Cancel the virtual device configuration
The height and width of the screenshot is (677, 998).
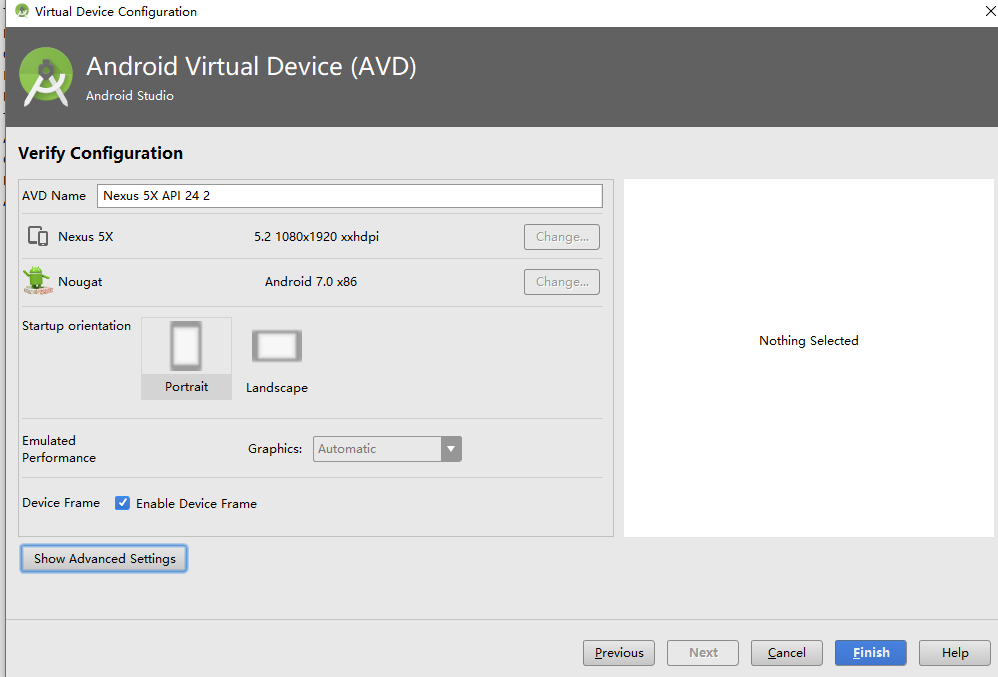pyautogui.click(x=787, y=653)
